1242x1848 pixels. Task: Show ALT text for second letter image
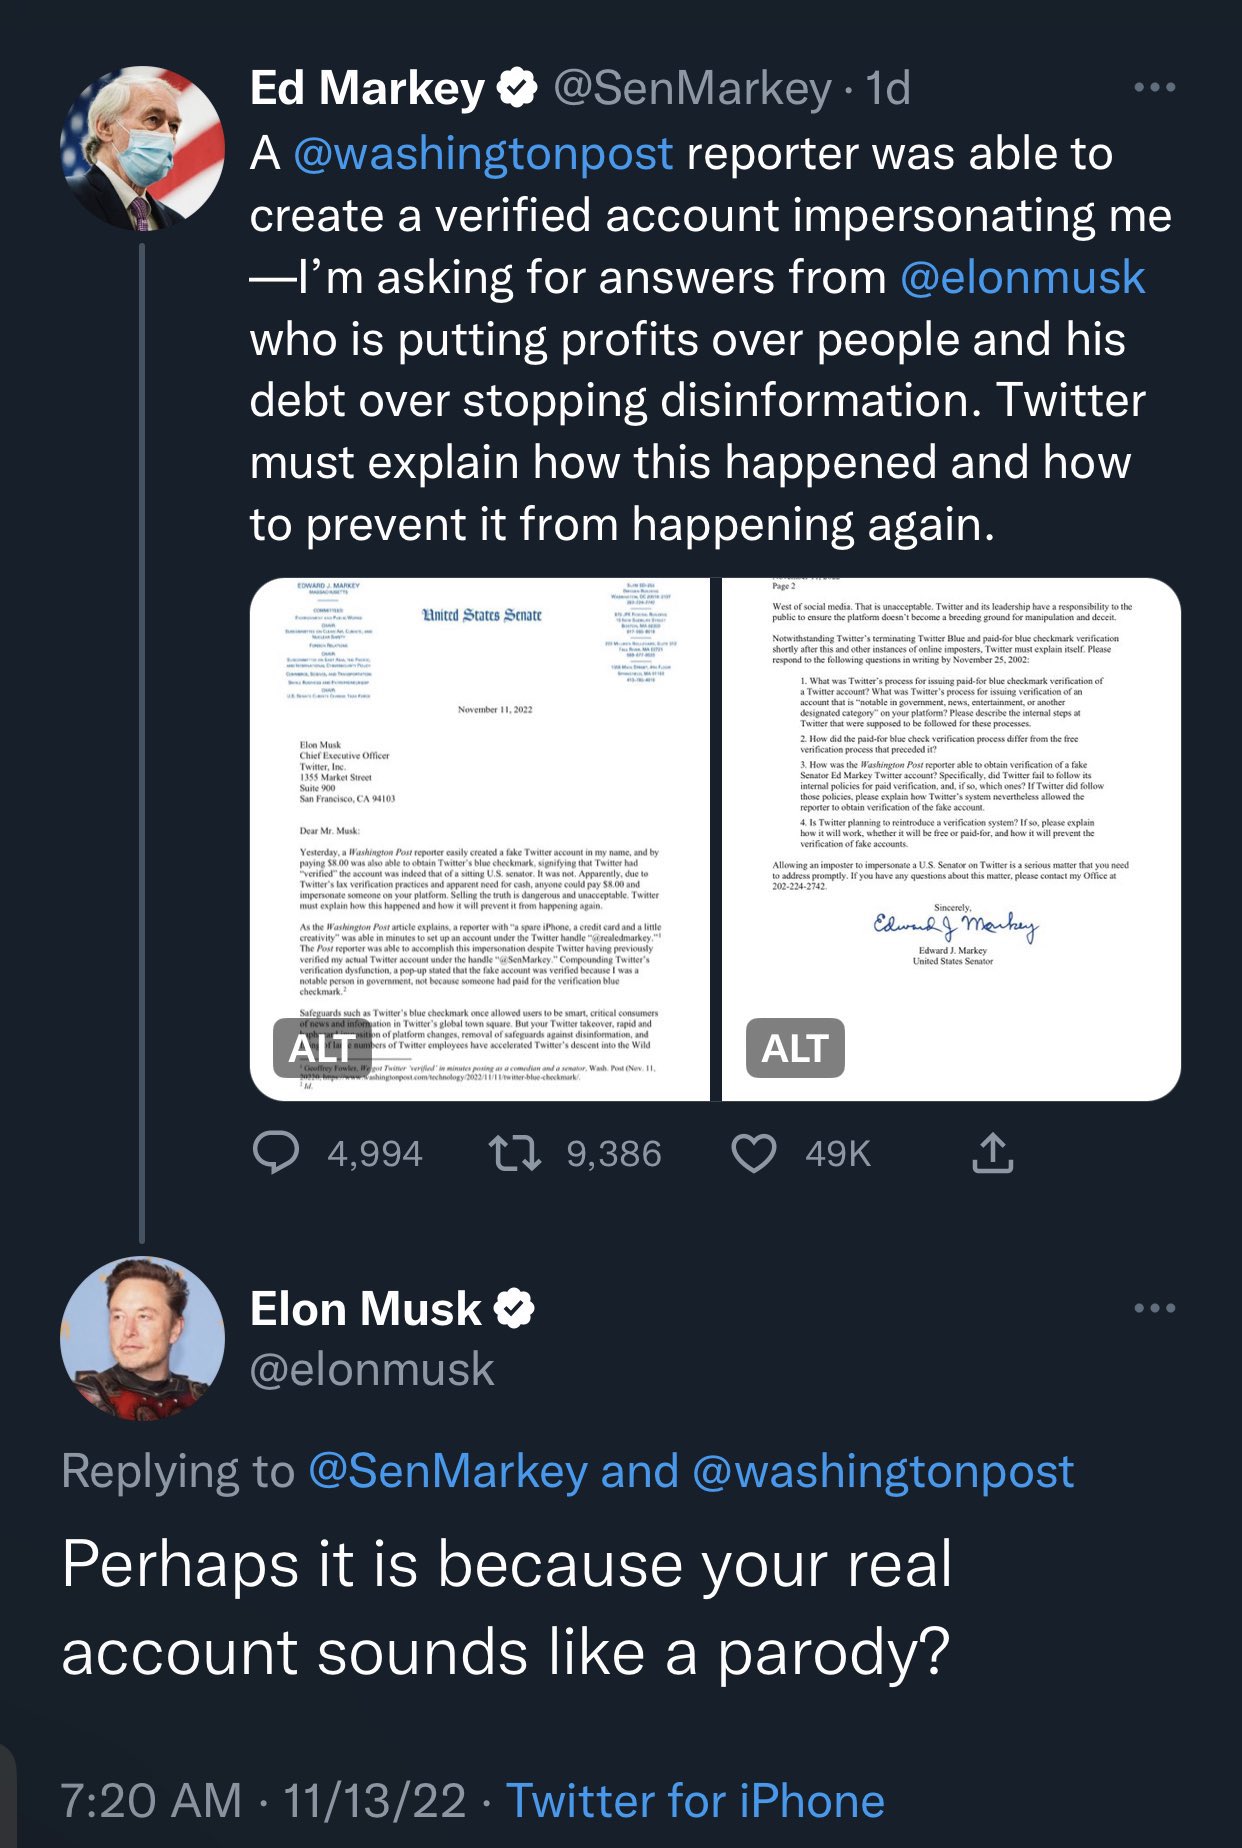(795, 1048)
